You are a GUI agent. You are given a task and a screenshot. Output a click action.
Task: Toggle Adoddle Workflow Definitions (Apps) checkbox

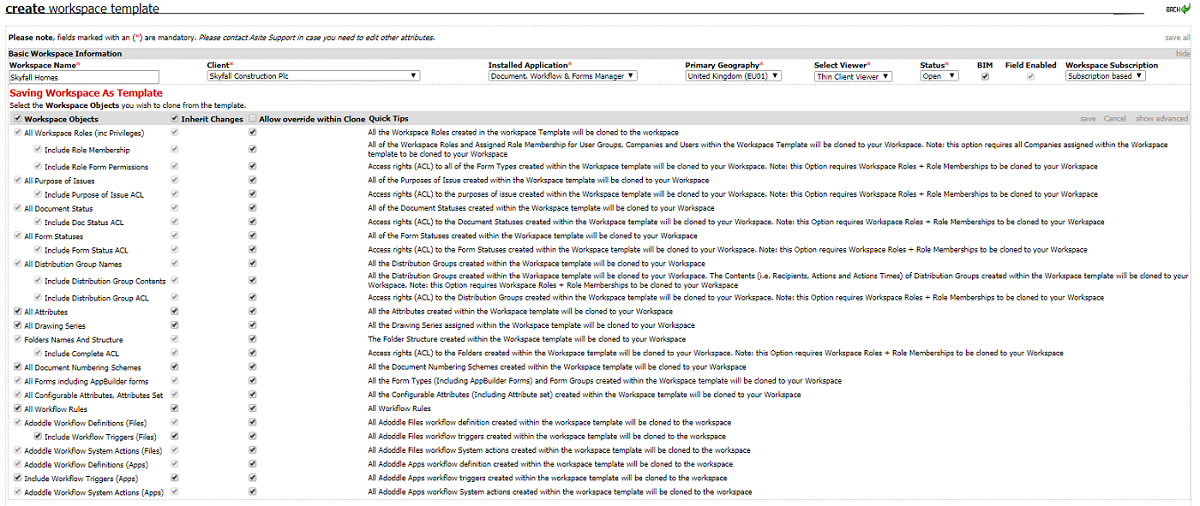(x=17, y=464)
